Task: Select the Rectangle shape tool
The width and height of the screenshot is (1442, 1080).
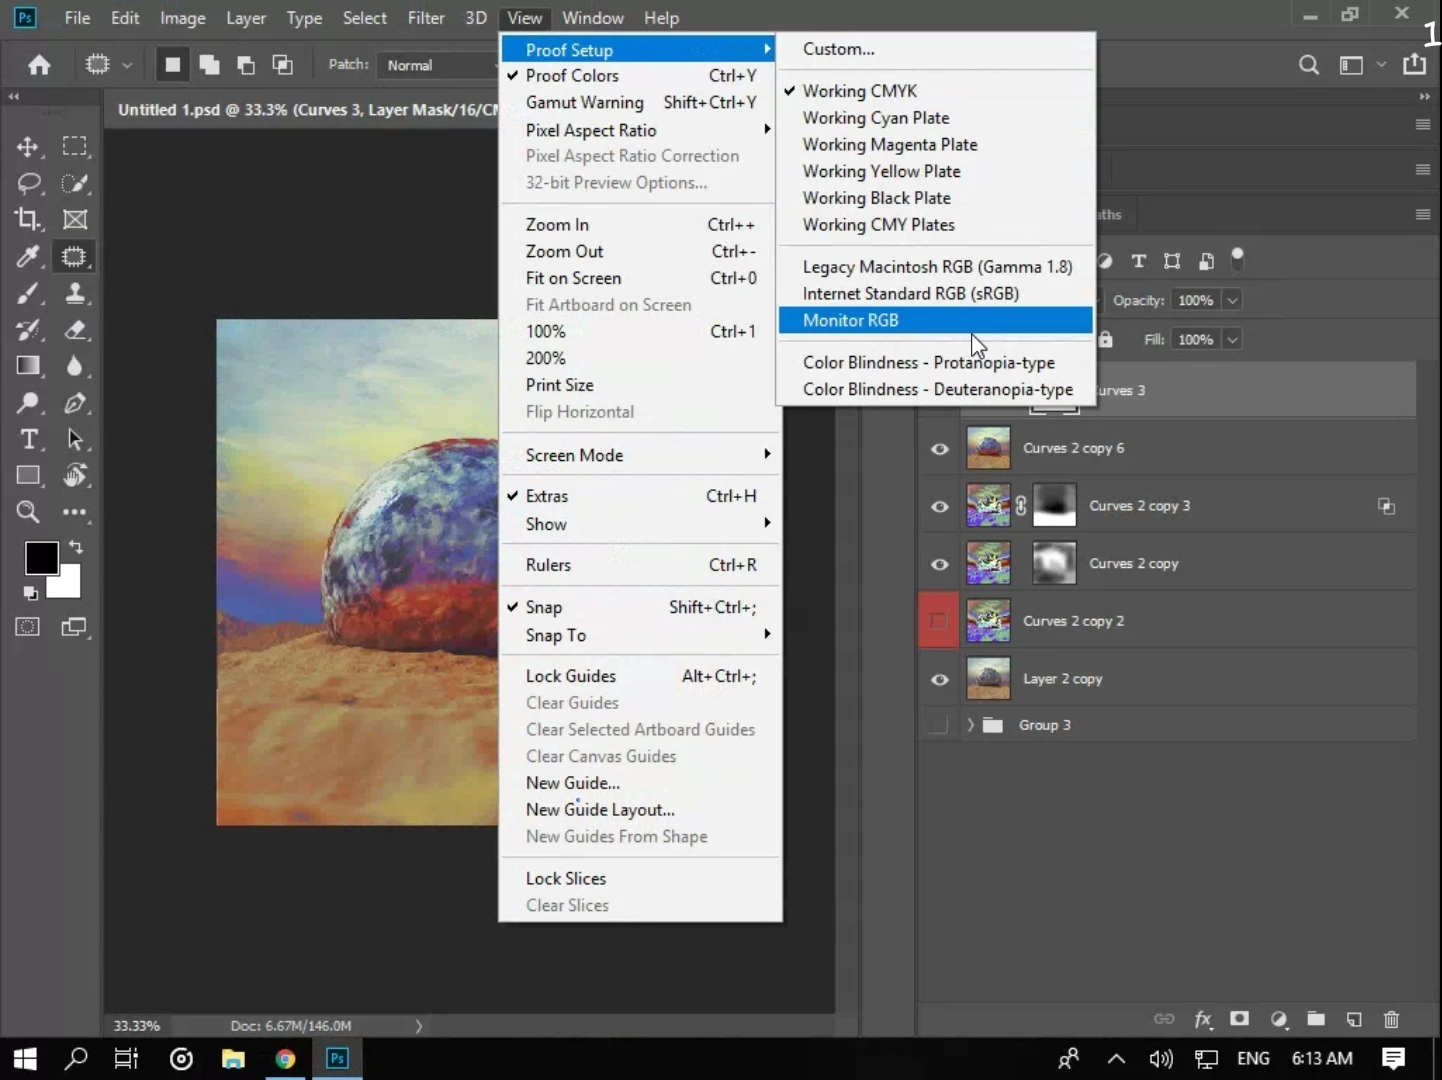Action: click(28, 475)
